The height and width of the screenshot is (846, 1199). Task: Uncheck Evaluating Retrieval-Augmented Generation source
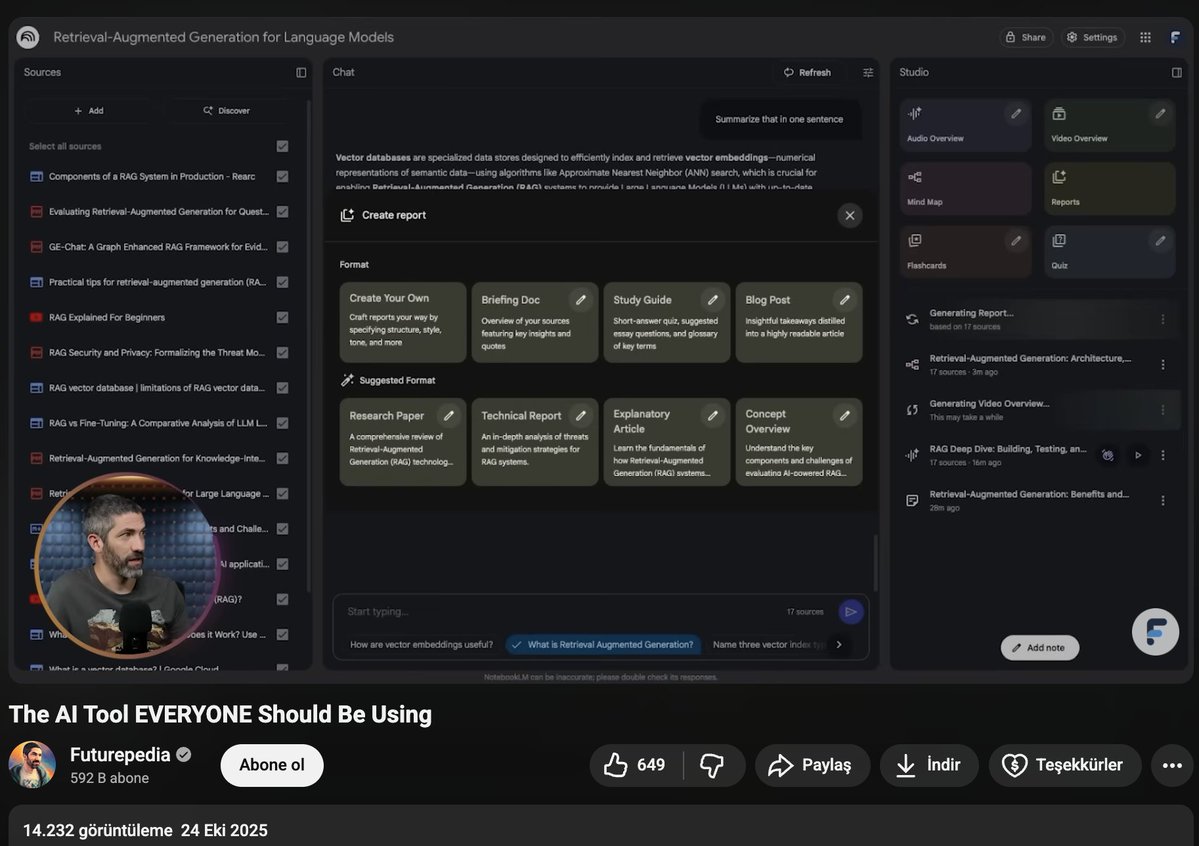coord(282,212)
